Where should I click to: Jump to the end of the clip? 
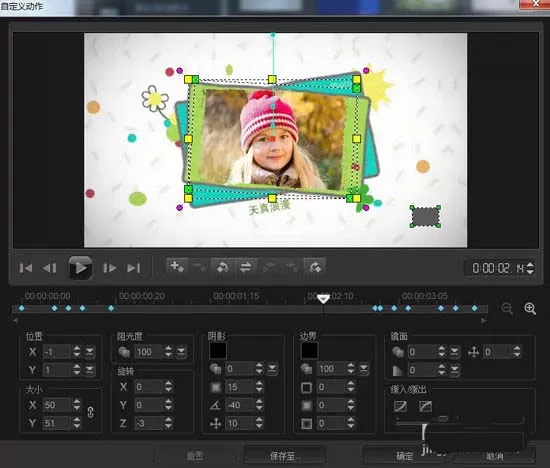tap(134, 268)
